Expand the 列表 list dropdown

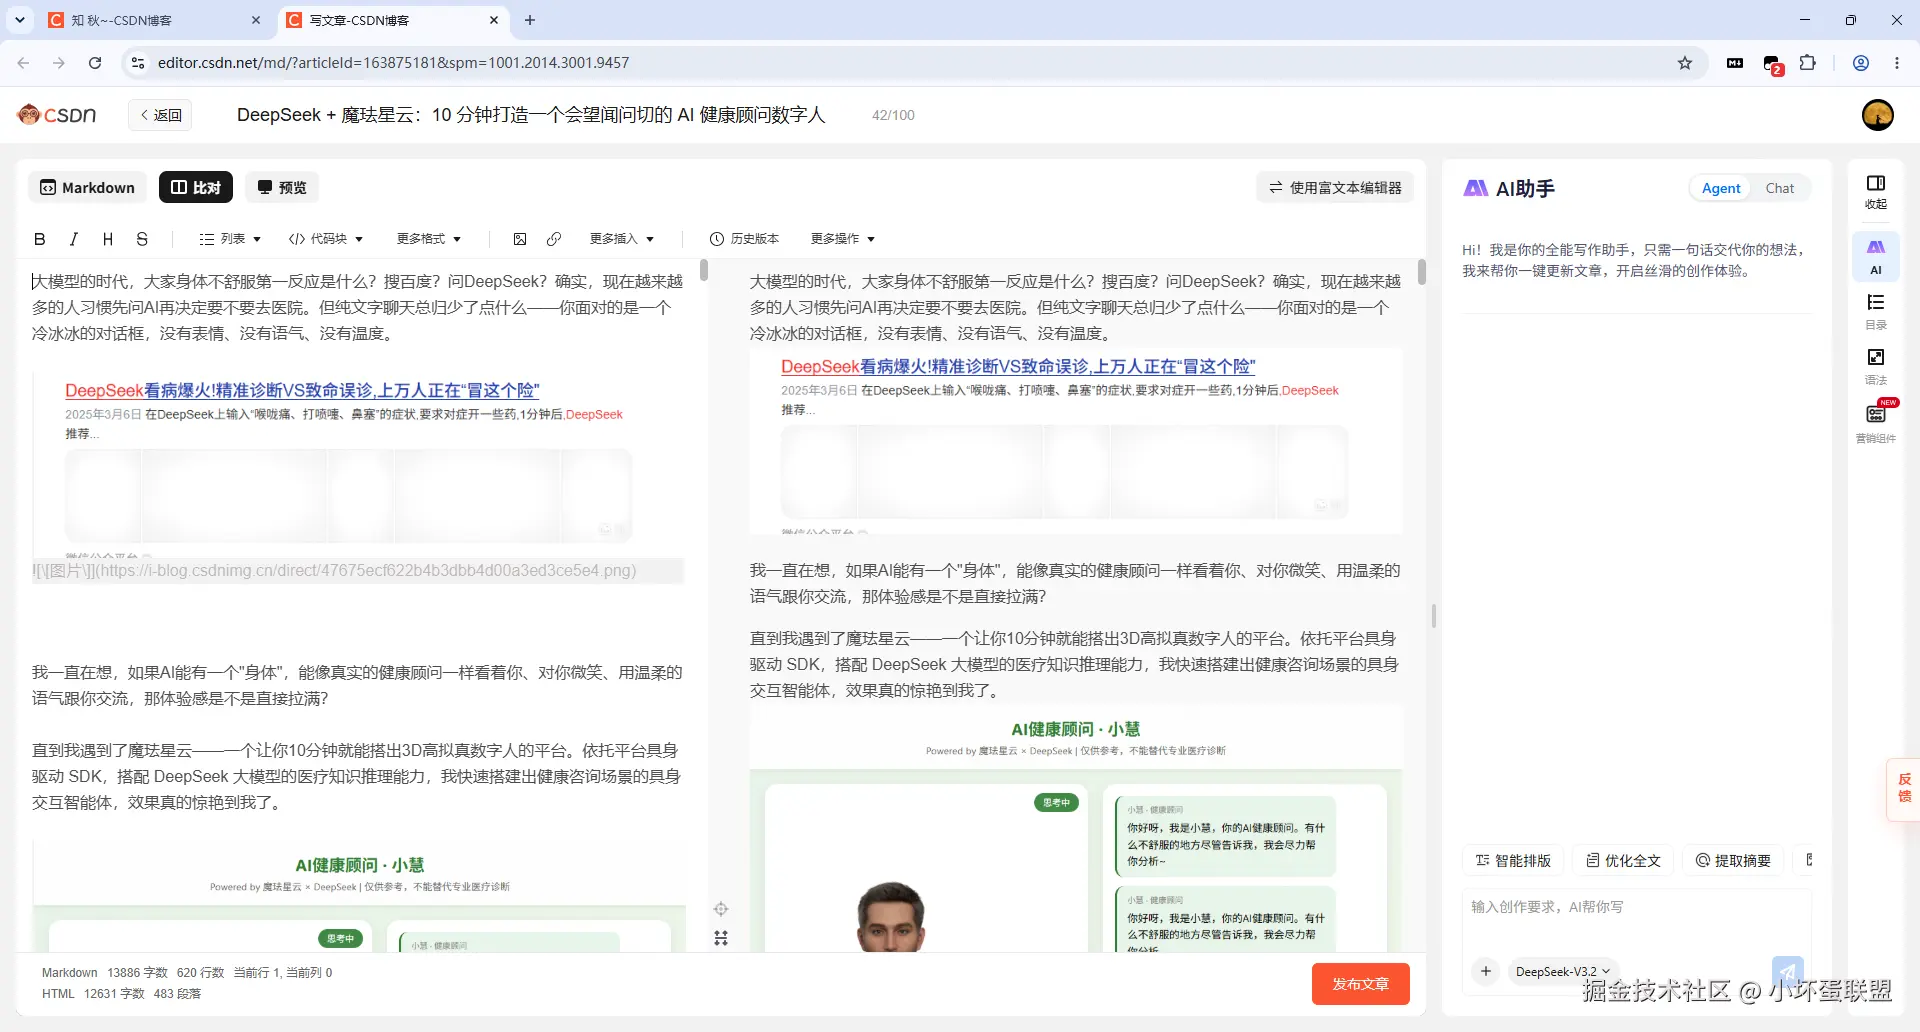tap(230, 239)
